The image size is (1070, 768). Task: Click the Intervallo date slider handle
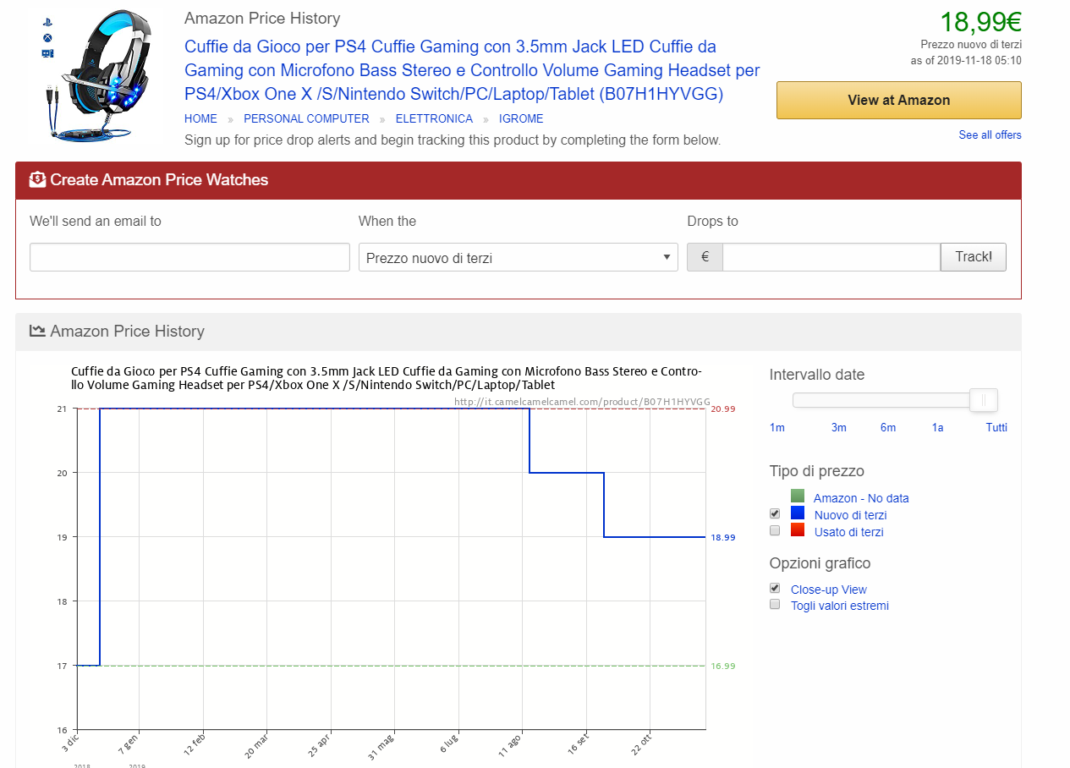[x=983, y=400]
